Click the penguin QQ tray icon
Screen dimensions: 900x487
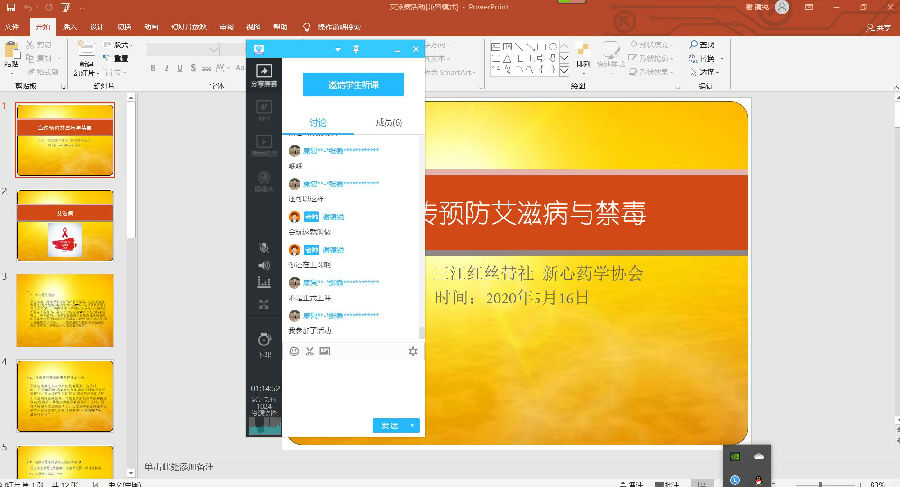coord(758,480)
